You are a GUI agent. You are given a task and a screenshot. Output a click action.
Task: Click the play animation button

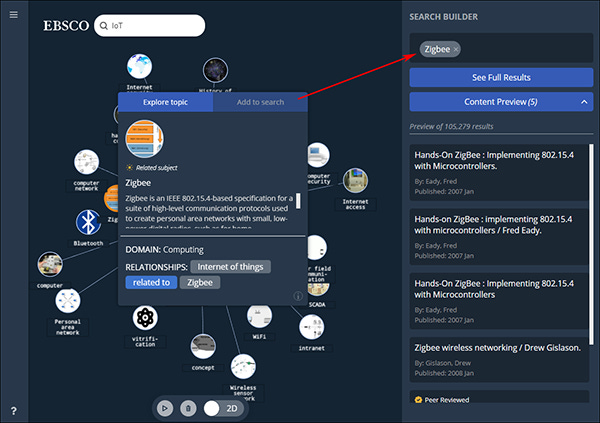click(x=165, y=408)
